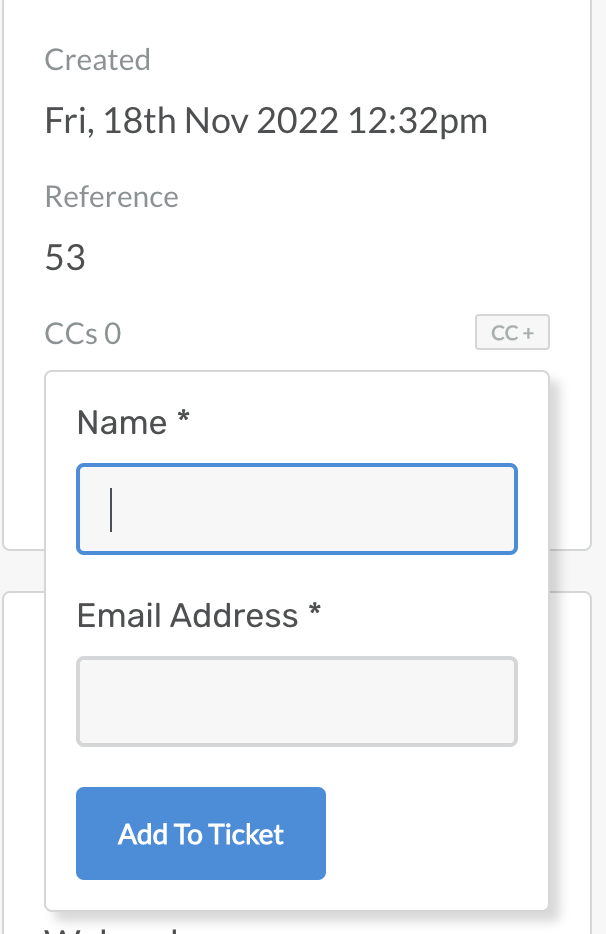Screen dimensions: 606x934
Task: Click the required asterisk beside Email Address
Action: [314, 613]
